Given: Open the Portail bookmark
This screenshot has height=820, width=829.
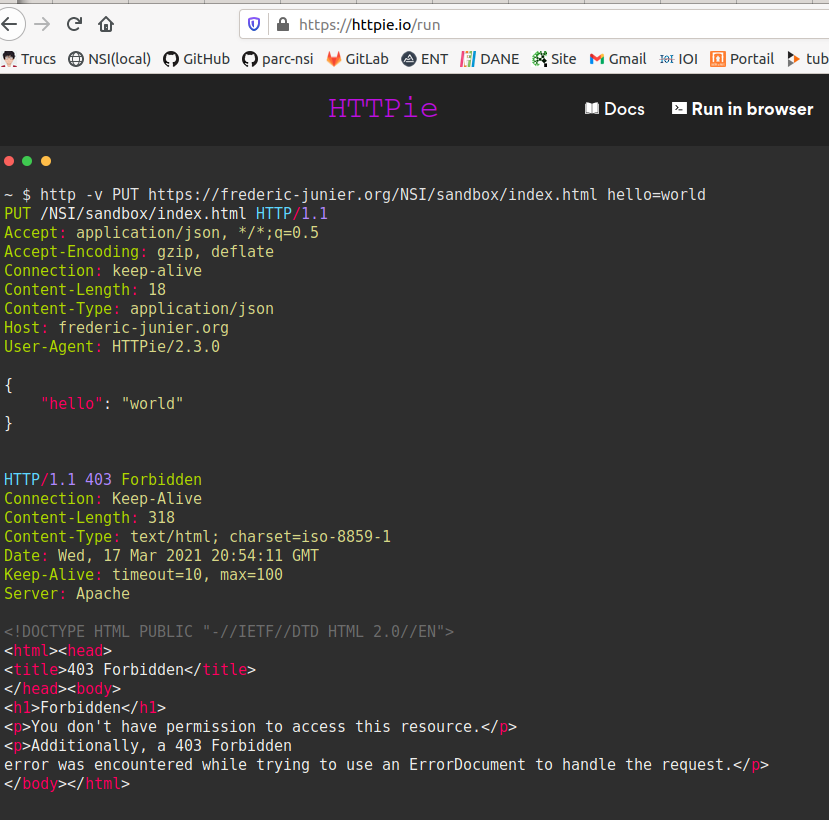Looking at the screenshot, I should coord(742,59).
